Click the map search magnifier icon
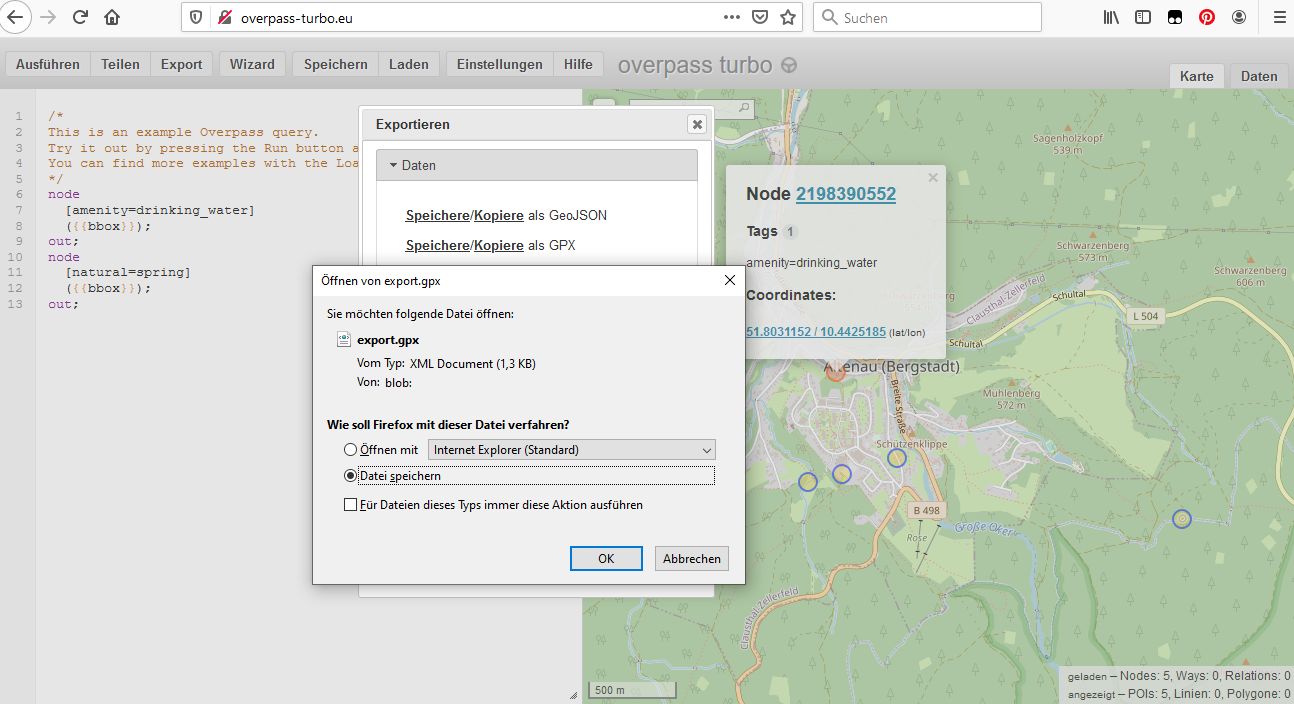 (x=743, y=106)
